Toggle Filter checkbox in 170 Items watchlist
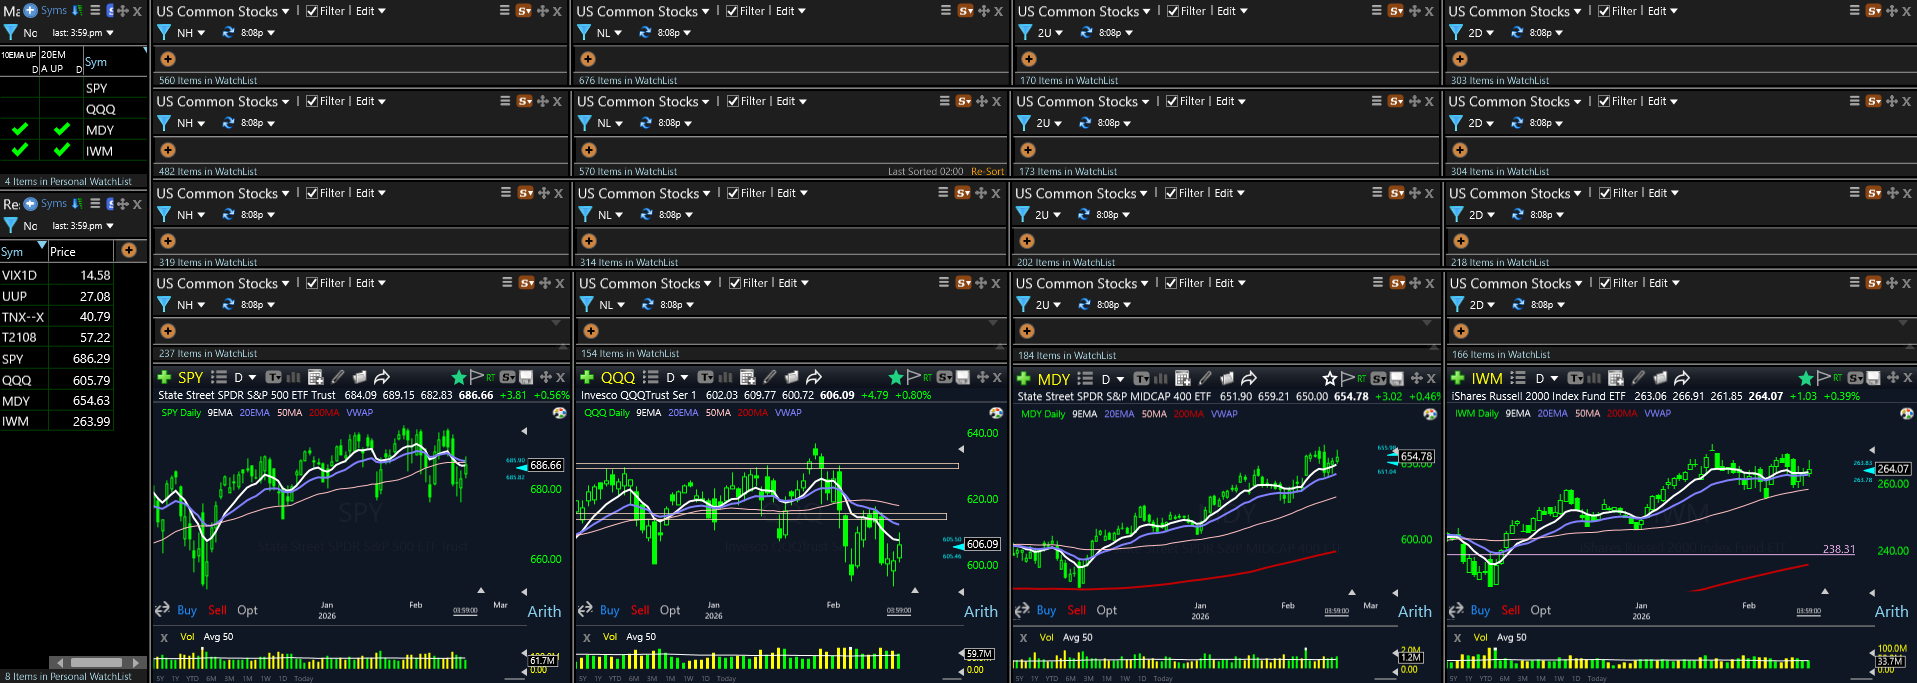Image resolution: width=1917 pixels, height=683 pixels. pos(1172,11)
